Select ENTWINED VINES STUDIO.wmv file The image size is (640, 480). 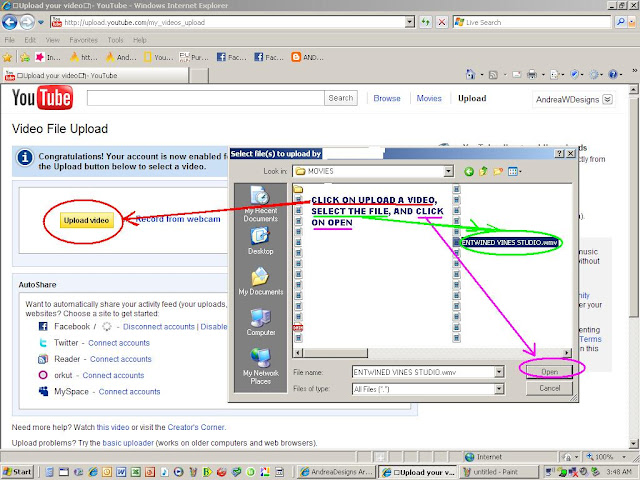pos(509,242)
